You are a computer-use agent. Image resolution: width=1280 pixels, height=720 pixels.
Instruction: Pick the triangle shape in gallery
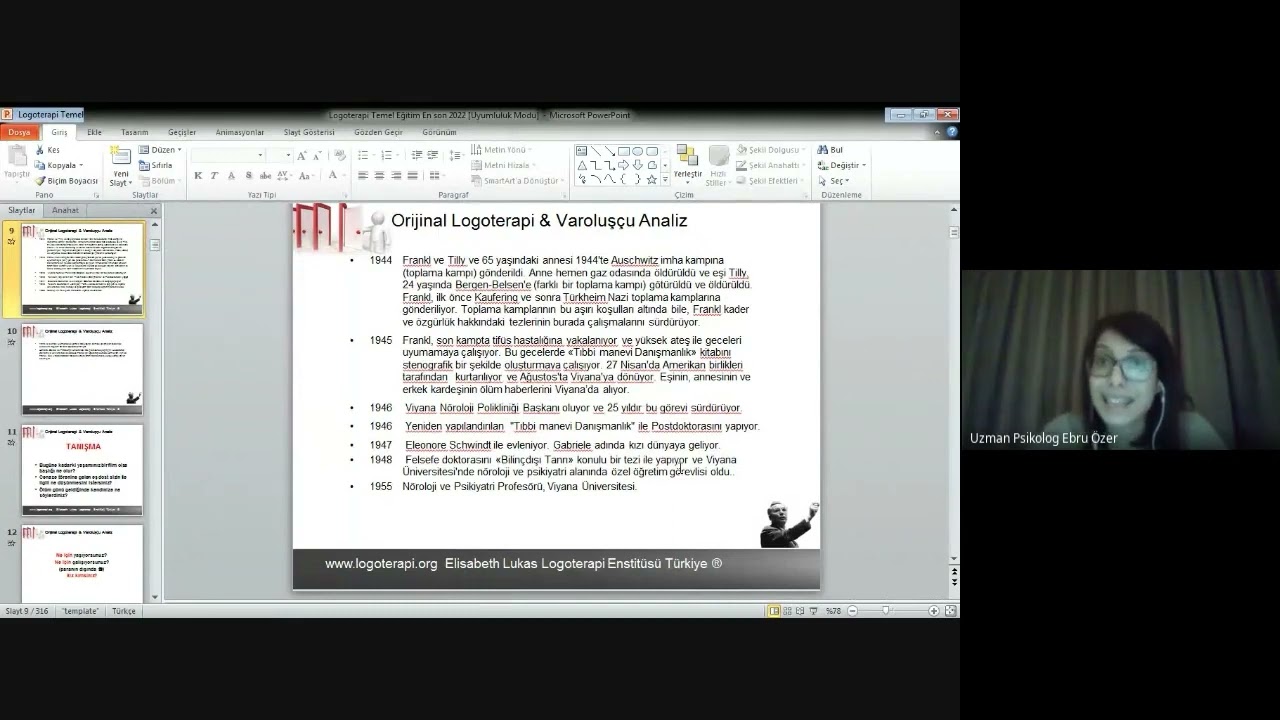click(582, 165)
